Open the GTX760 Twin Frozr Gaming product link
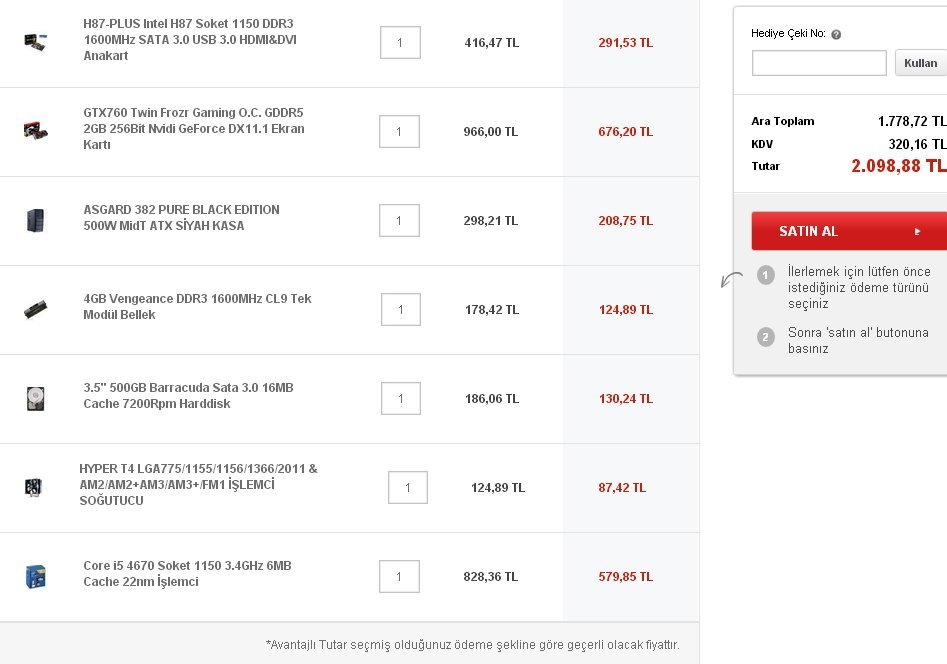947x664 pixels. click(x=193, y=129)
